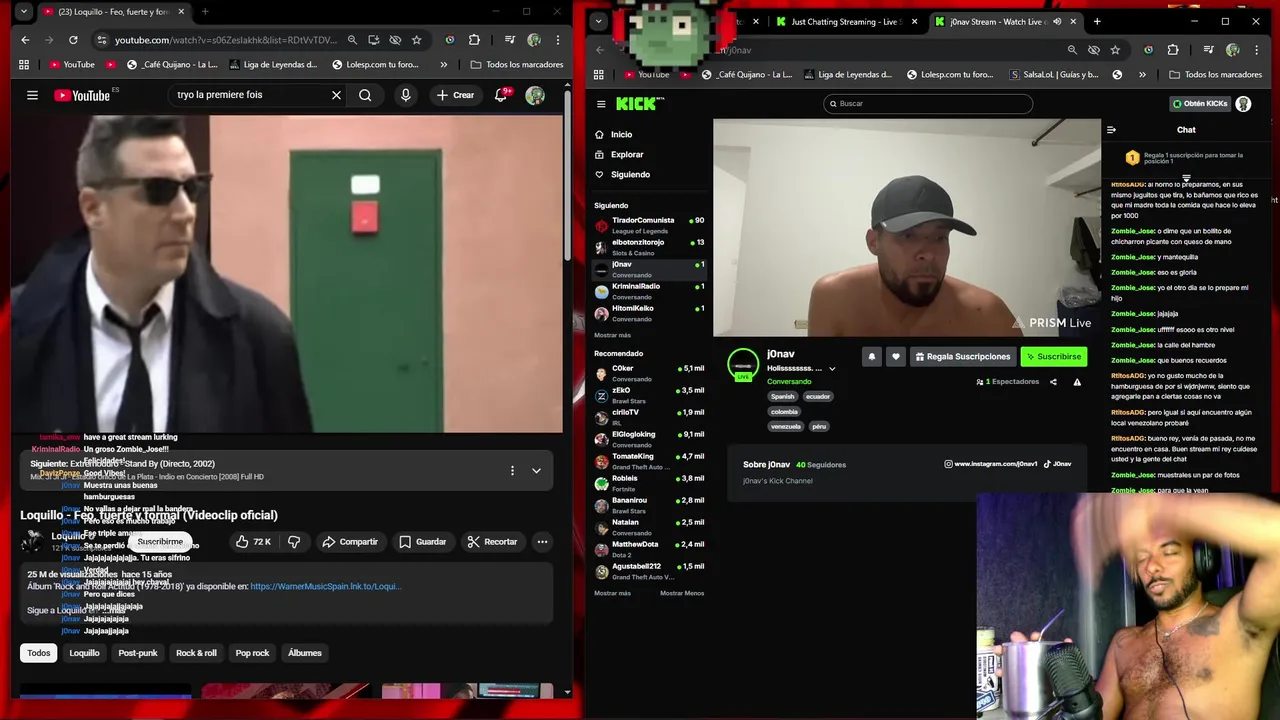Clip the video with Recortar
The width and height of the screenshot is (1280, 720).
pyautogui.click(x=491, y=542)
